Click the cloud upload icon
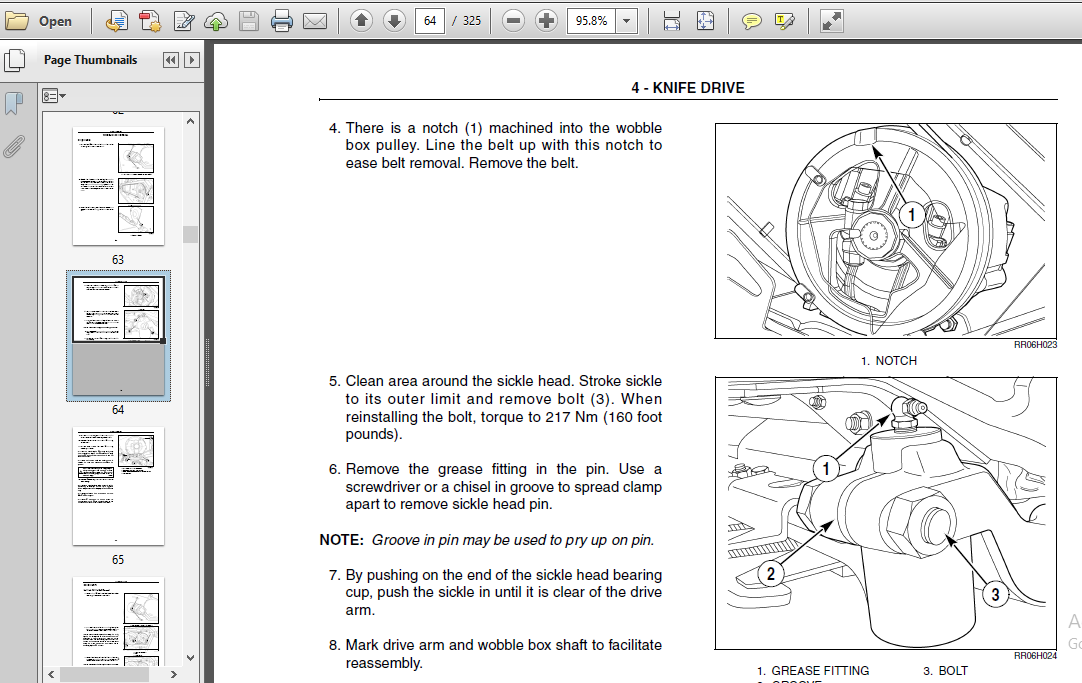This screenshot has height=683, width=1082. click(216, 21)
